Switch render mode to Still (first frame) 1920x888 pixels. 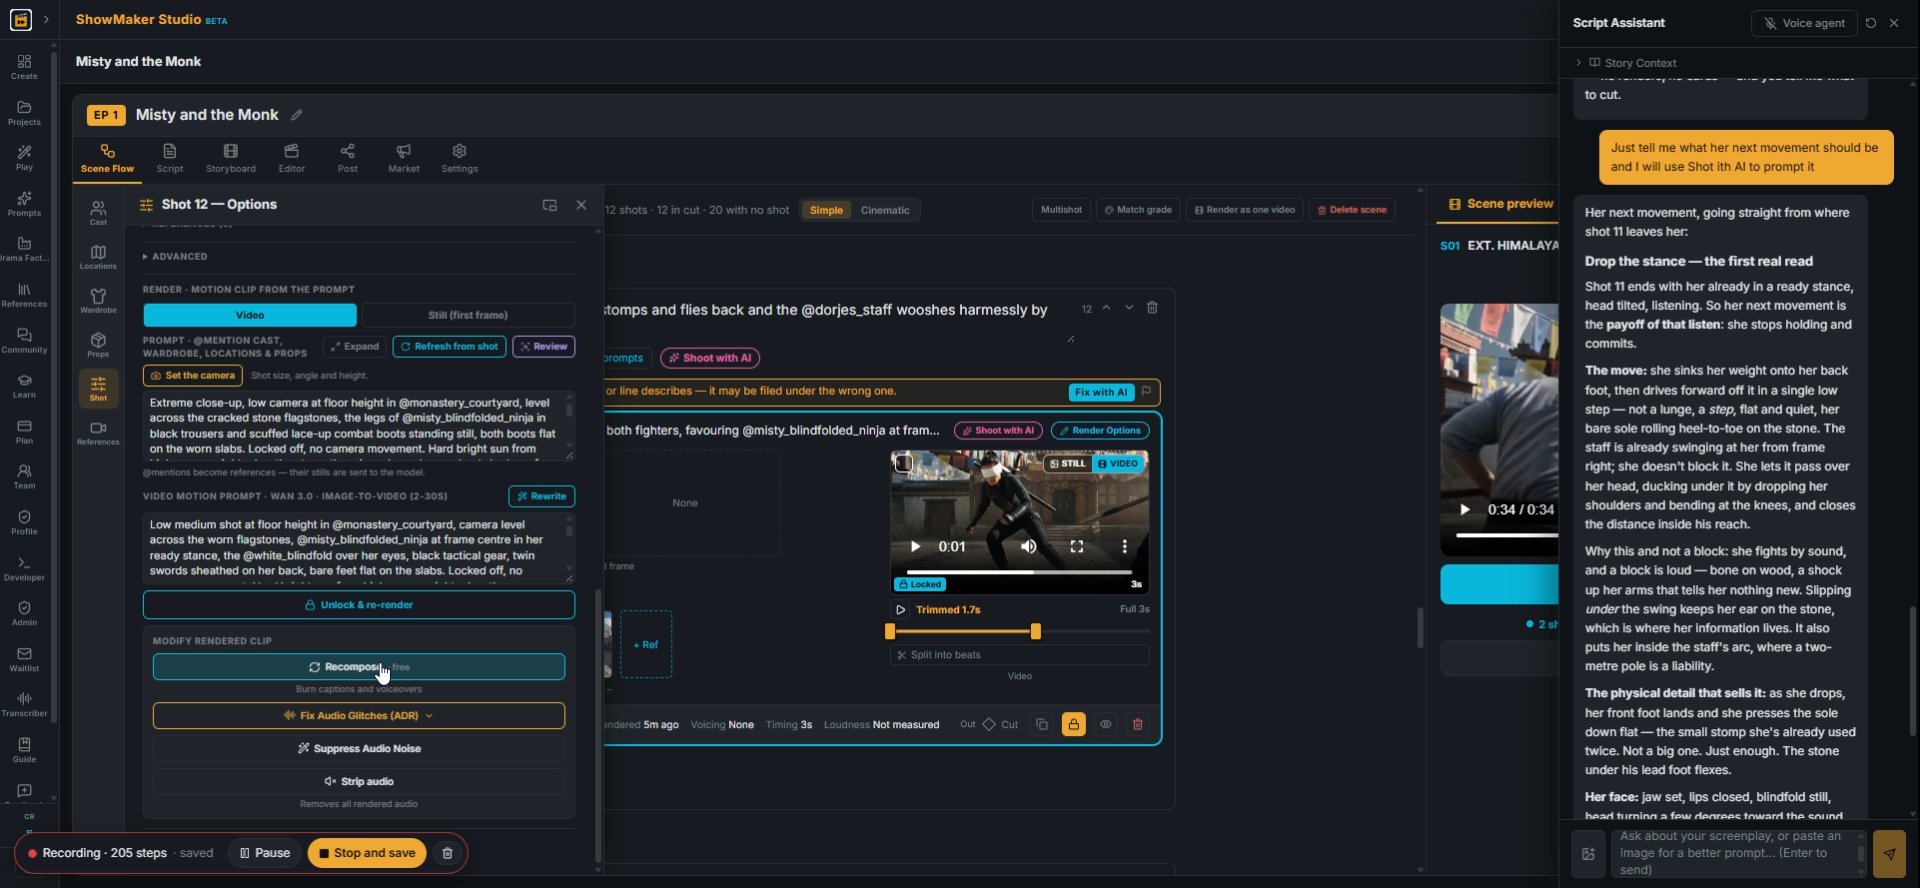point(468,315)
